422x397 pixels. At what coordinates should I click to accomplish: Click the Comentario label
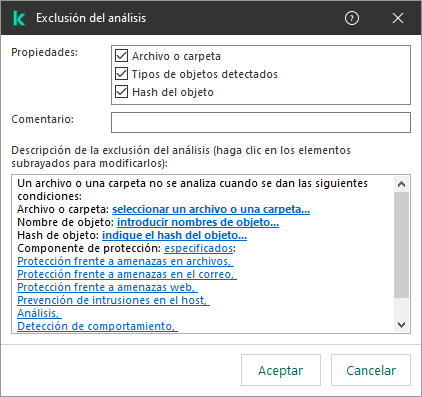click(x=42, y=119)
